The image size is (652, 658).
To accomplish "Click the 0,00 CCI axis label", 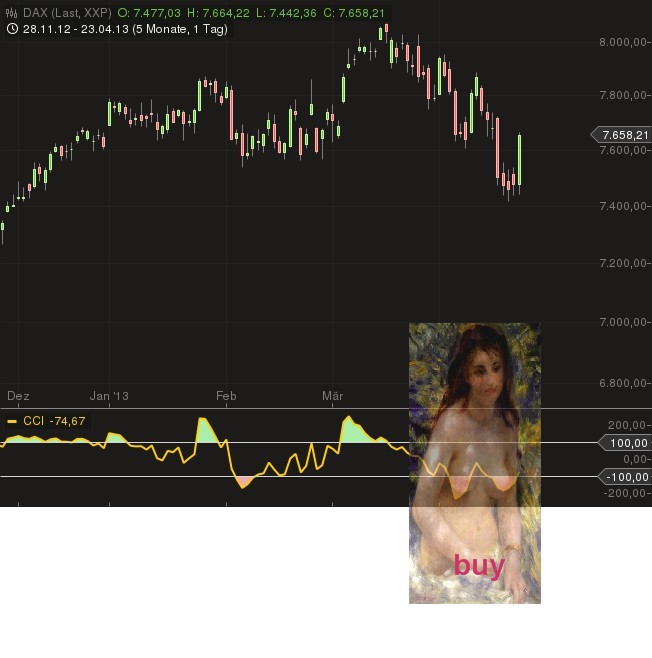I will coord(634,460).
